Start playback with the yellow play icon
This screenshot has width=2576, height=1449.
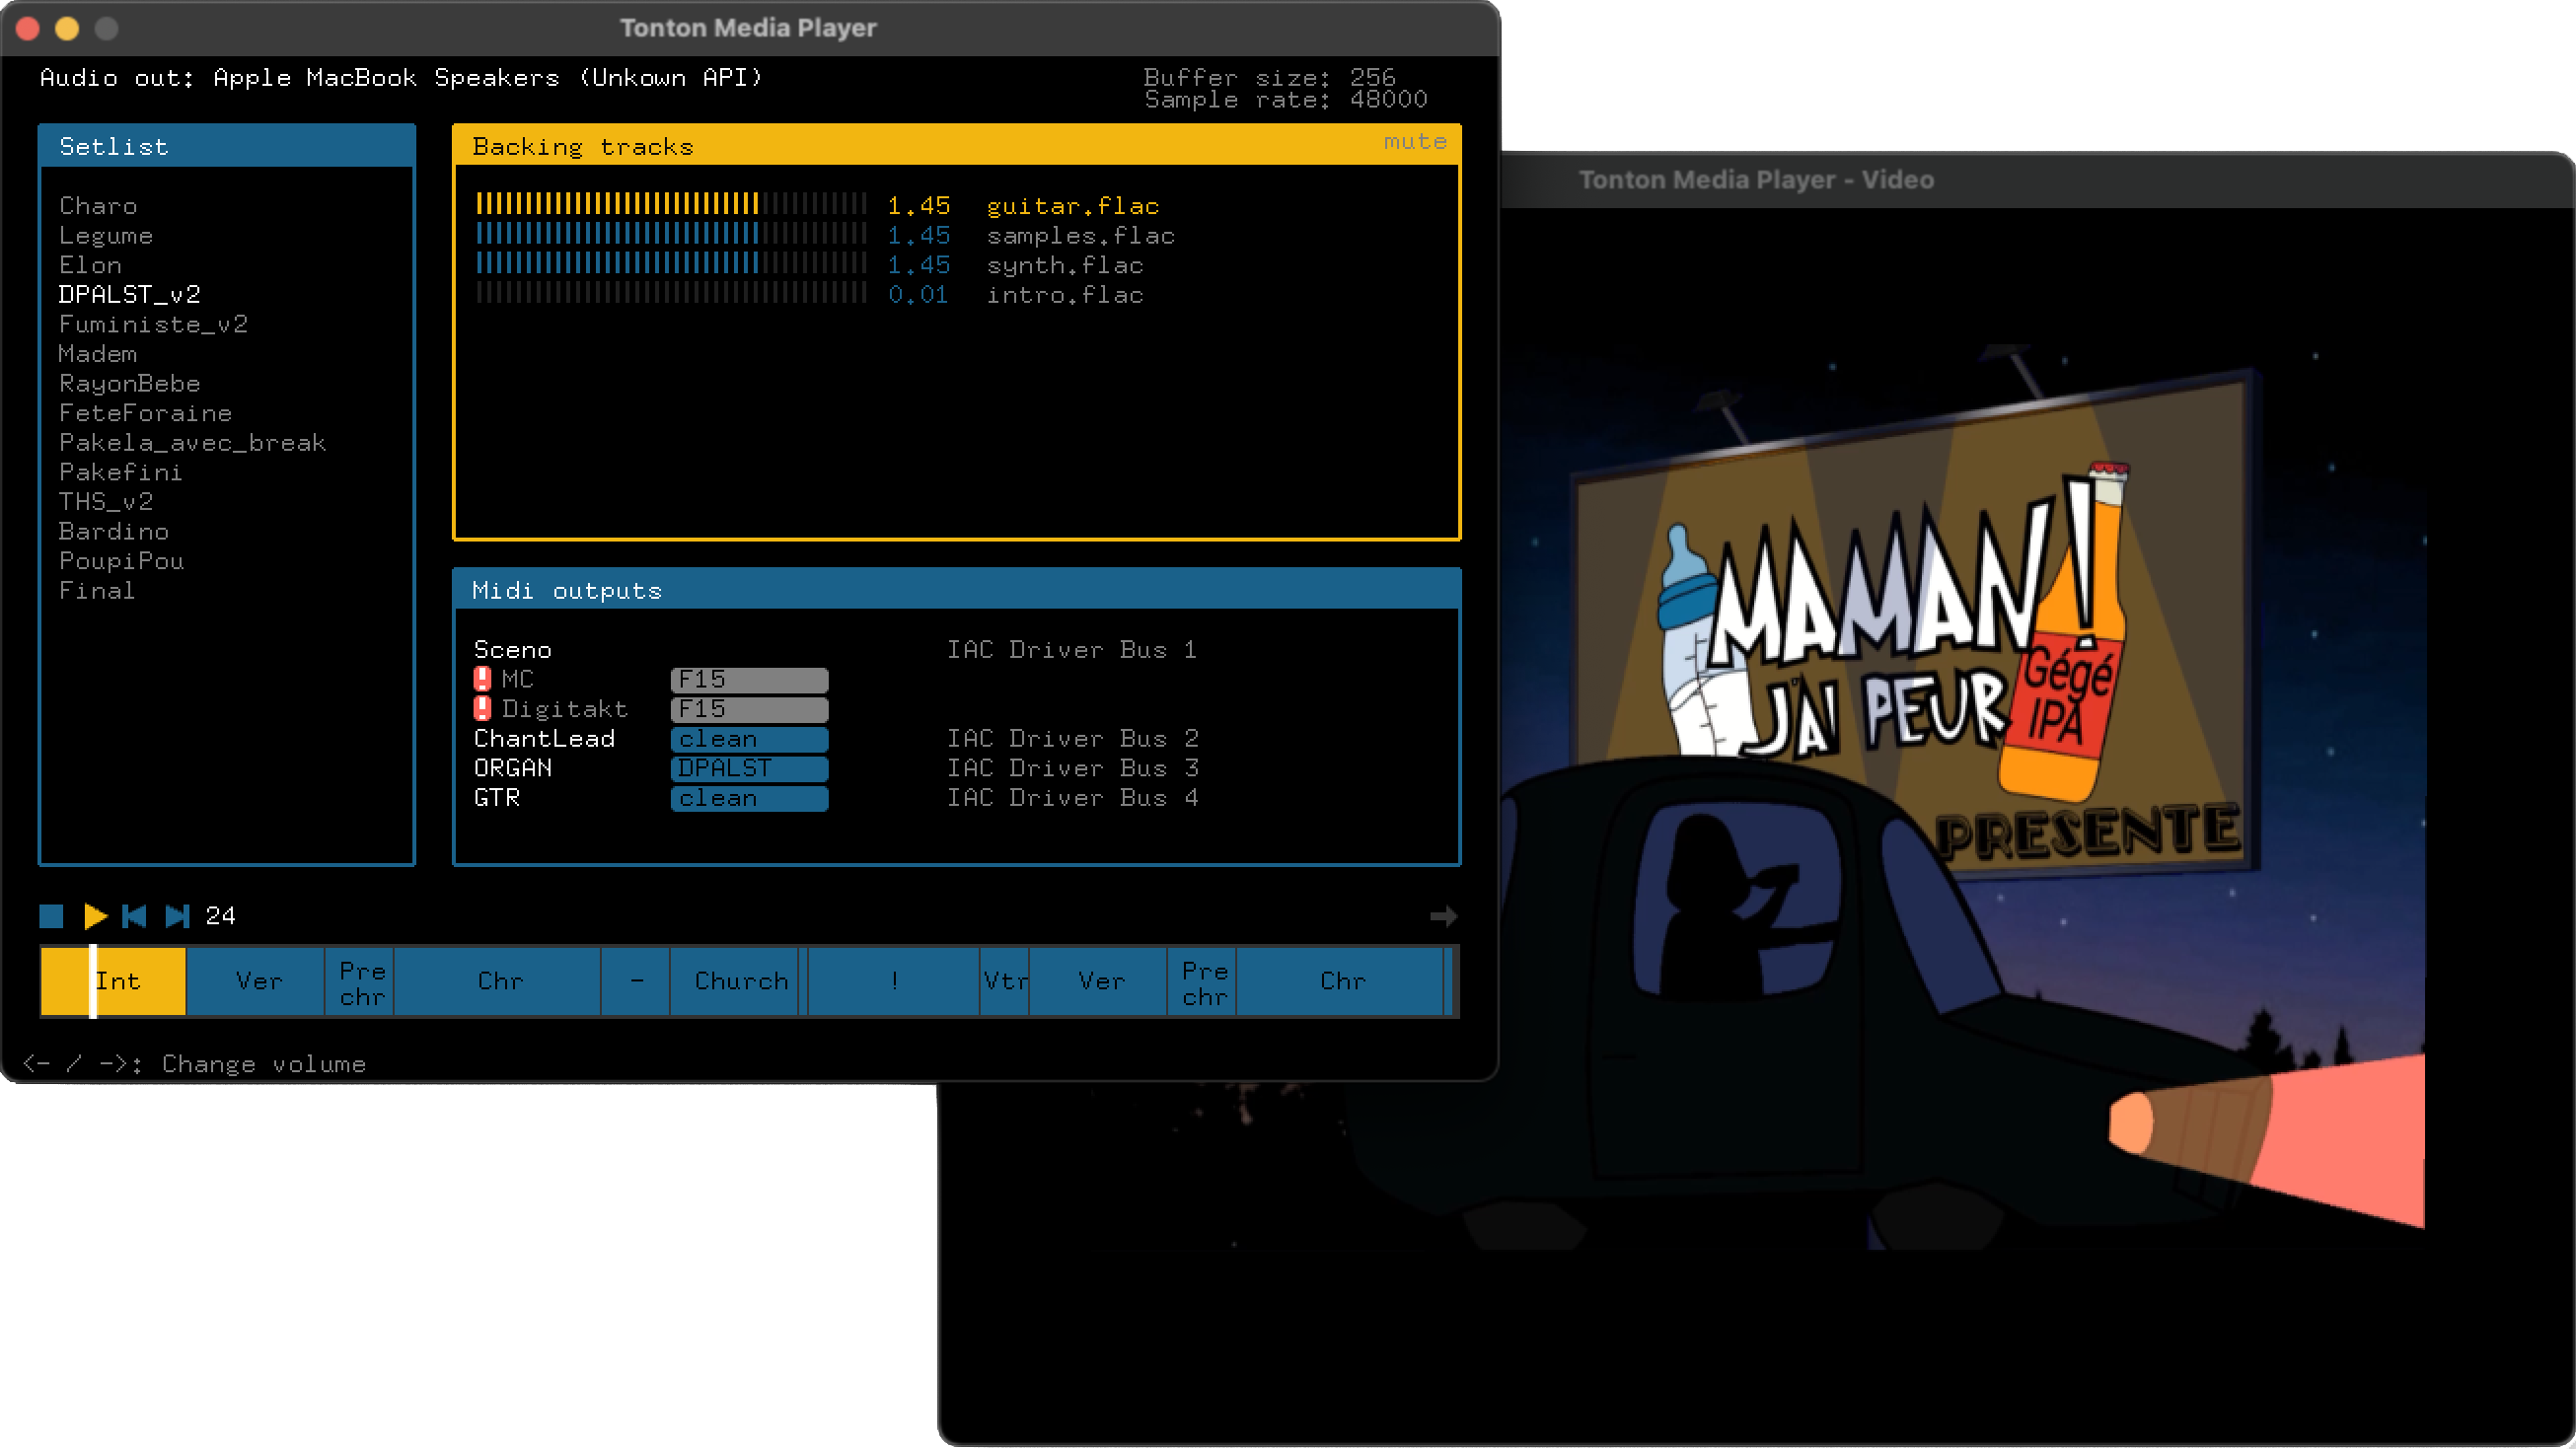point(95,916)
